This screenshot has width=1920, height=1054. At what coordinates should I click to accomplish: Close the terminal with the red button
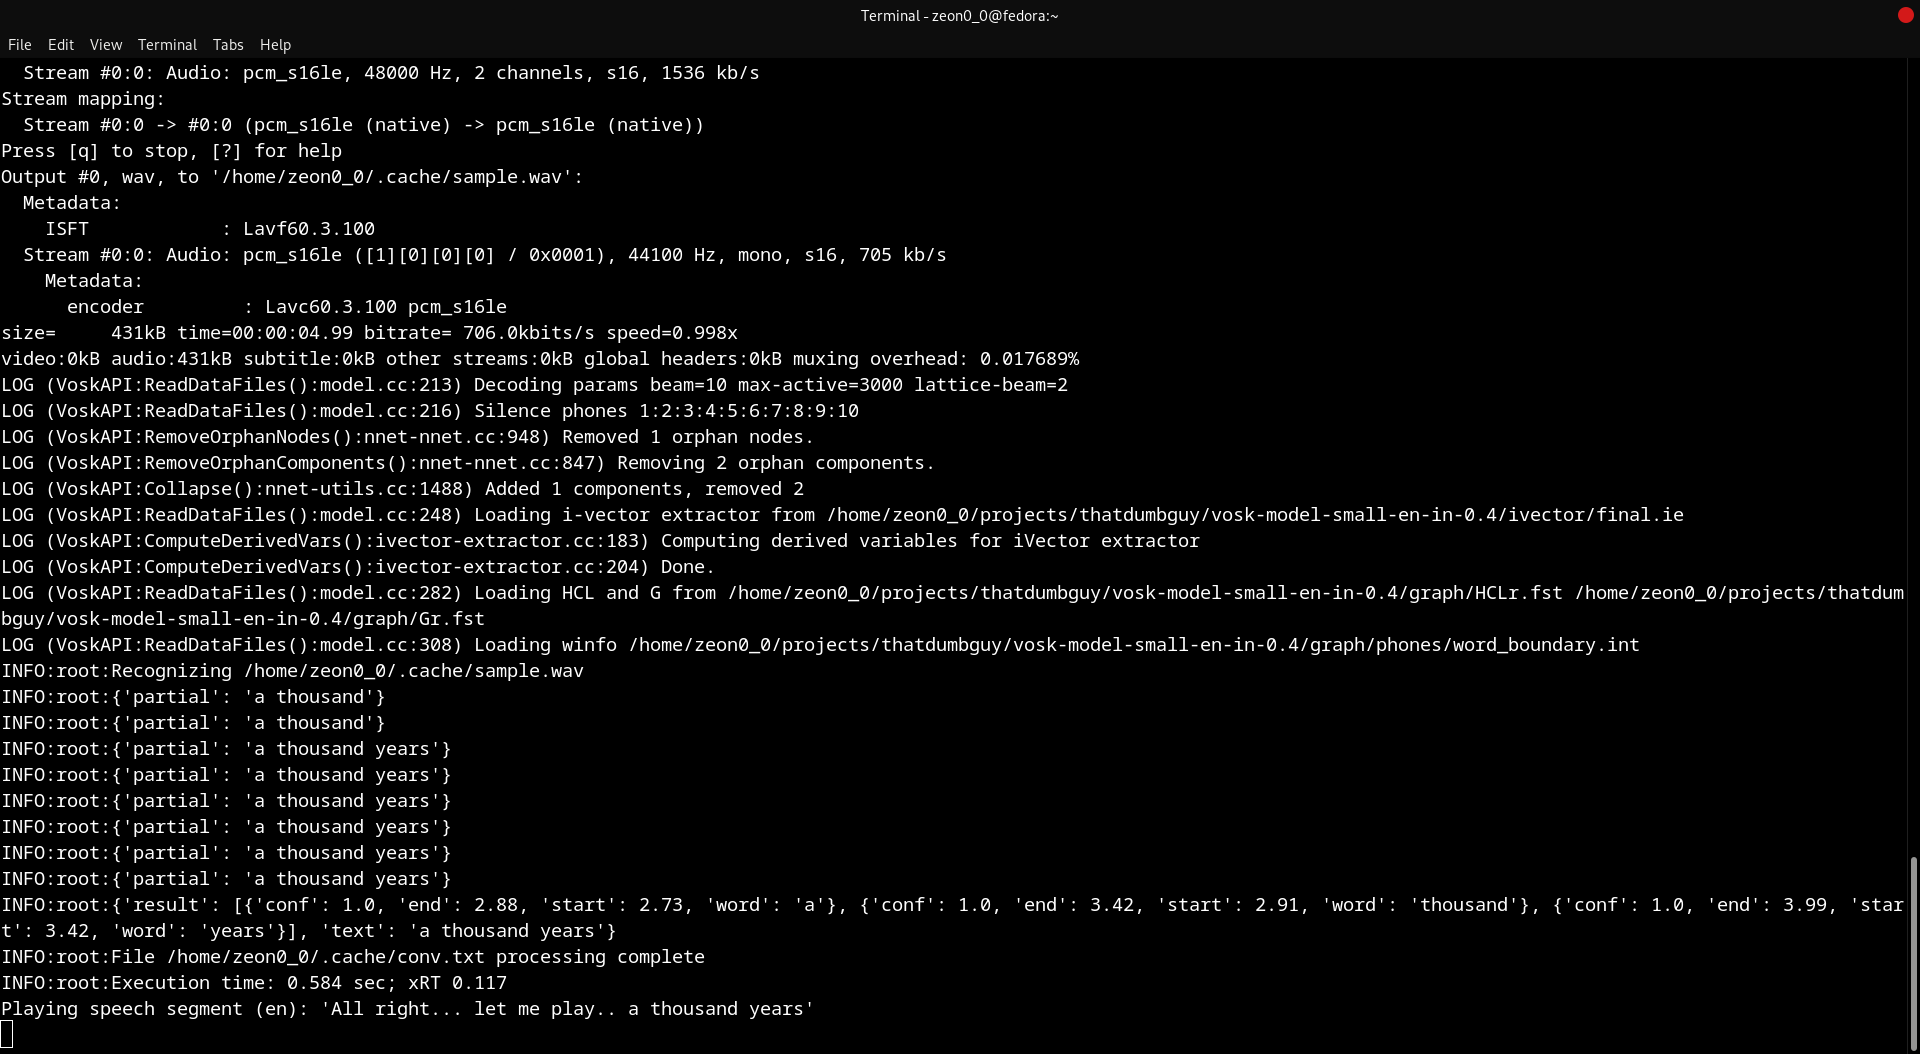[1905, 15]
